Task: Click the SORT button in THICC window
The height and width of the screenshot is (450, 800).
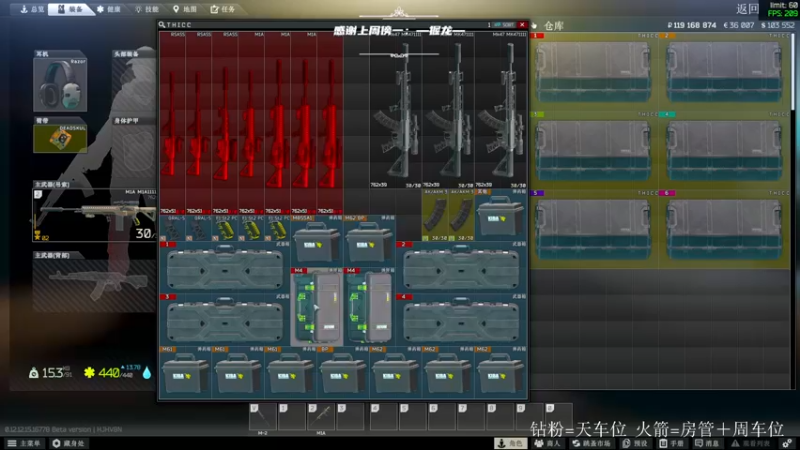Action: tap(505, 24)
